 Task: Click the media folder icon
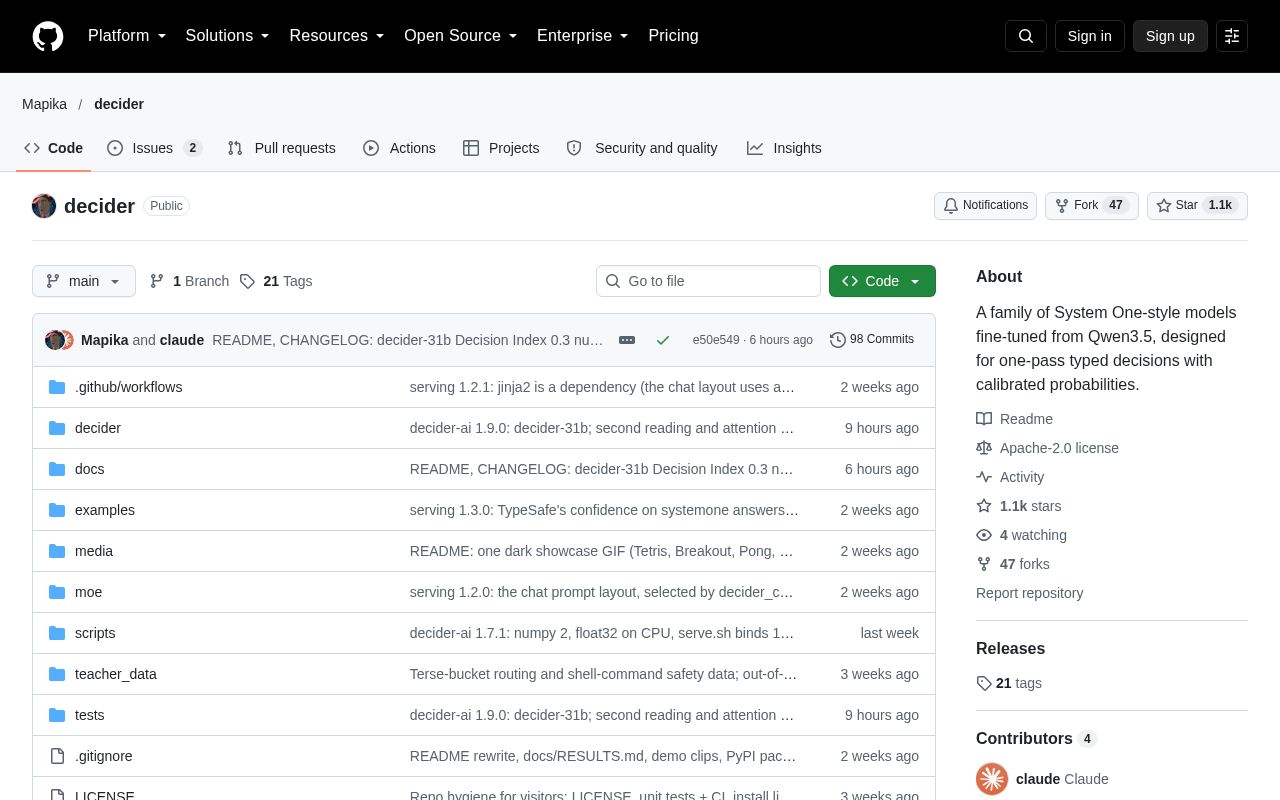[57, 551]
